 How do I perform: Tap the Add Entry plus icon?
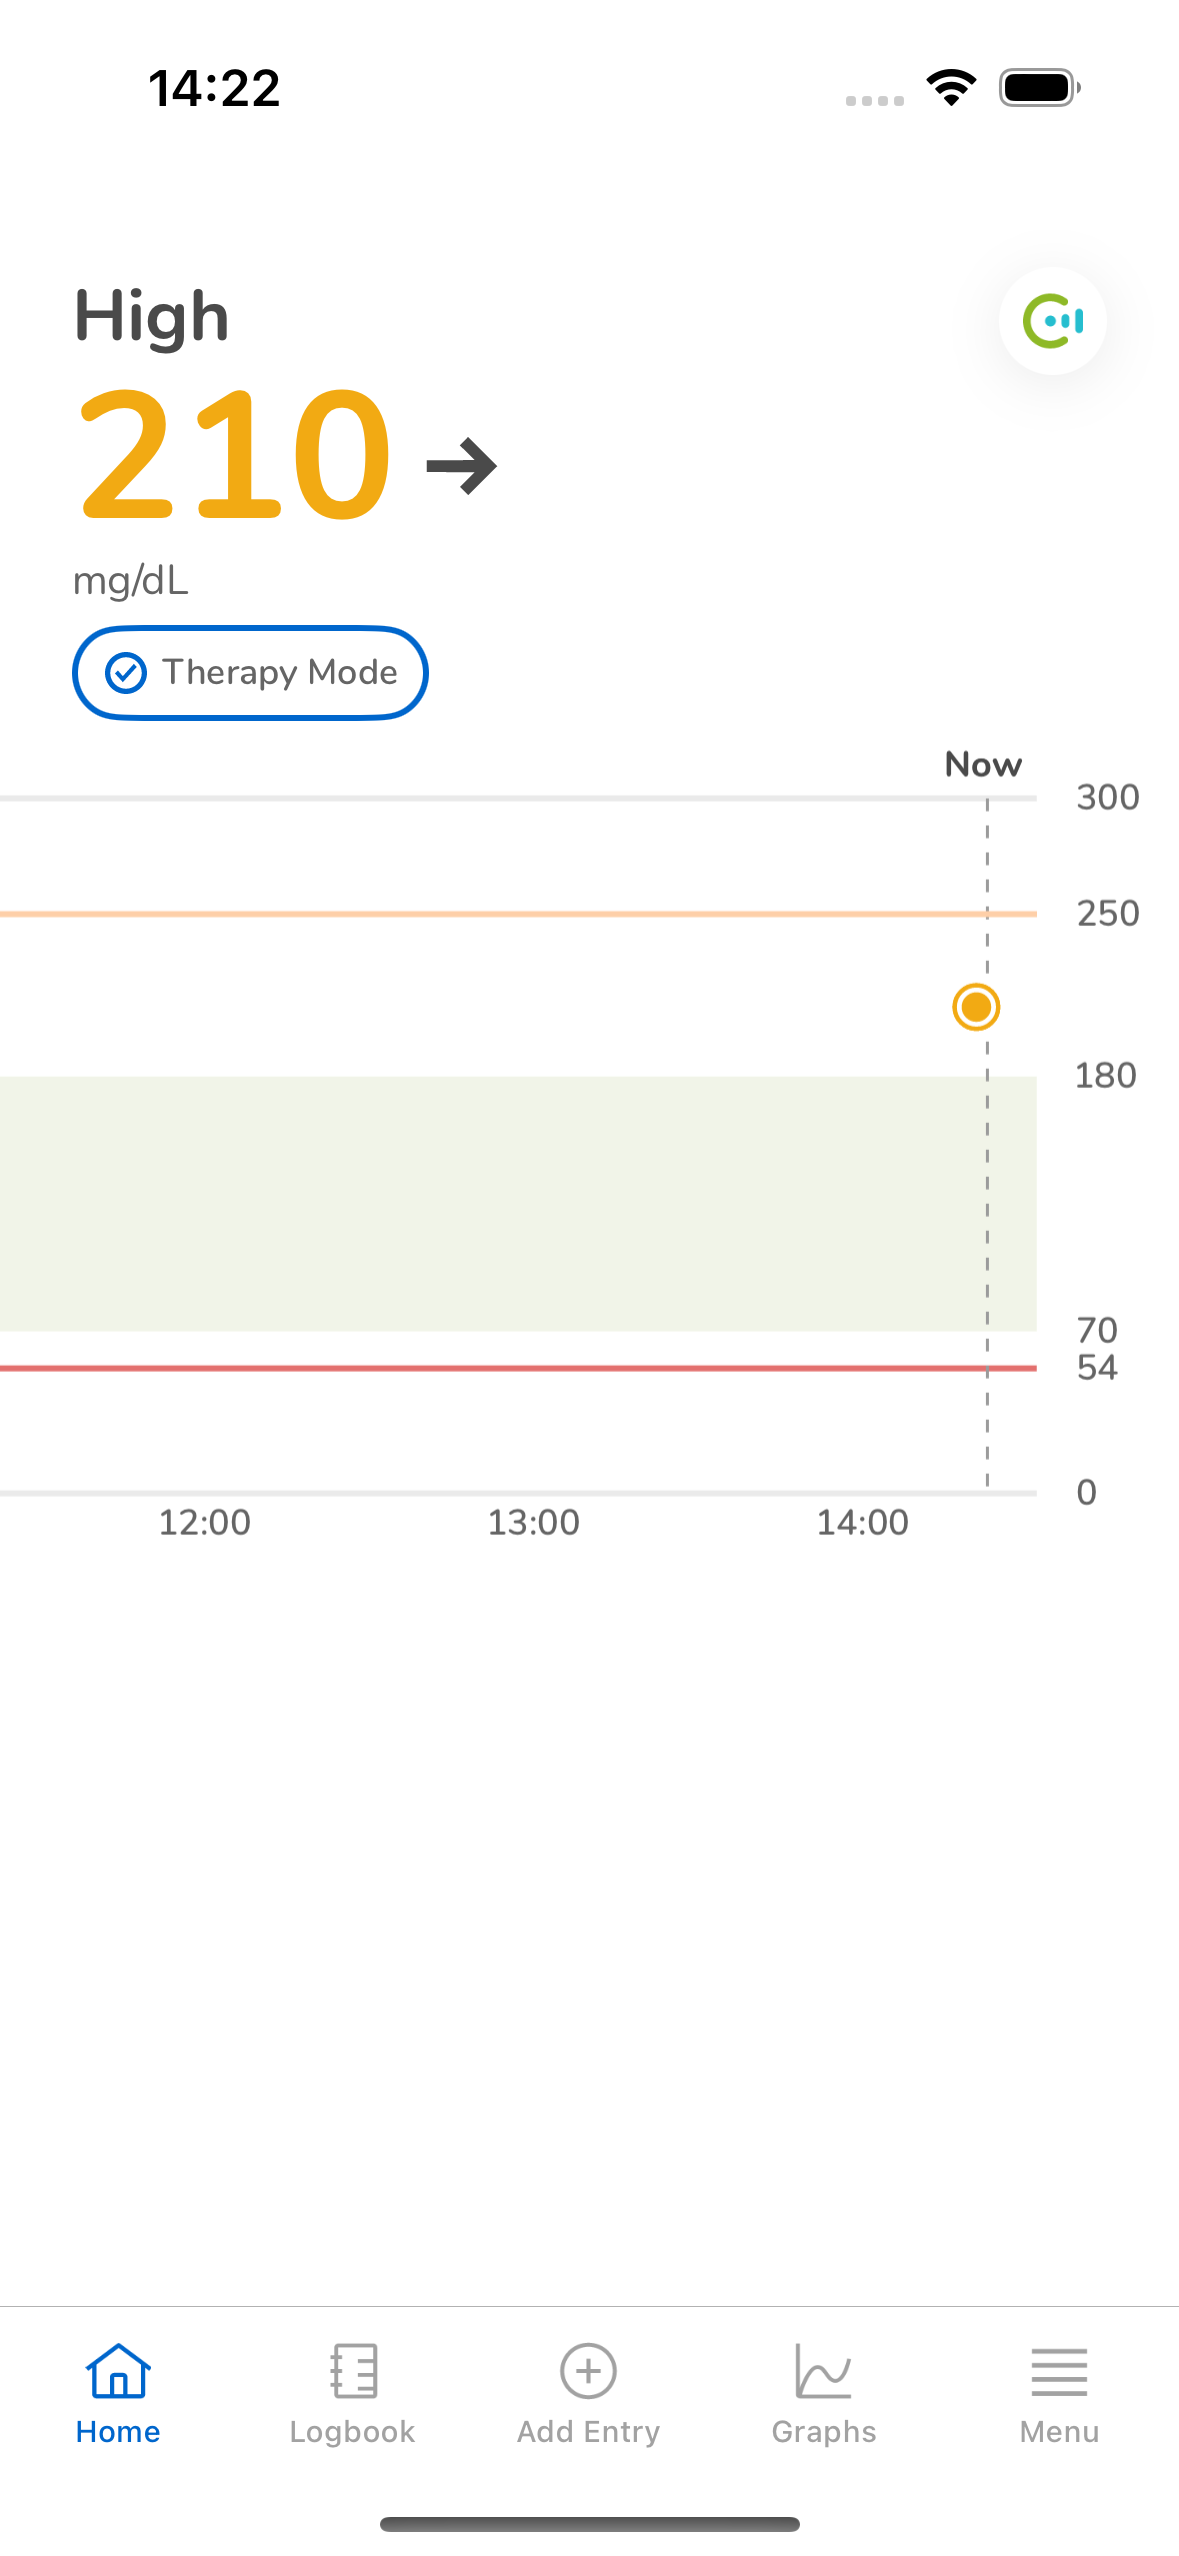588,2370
